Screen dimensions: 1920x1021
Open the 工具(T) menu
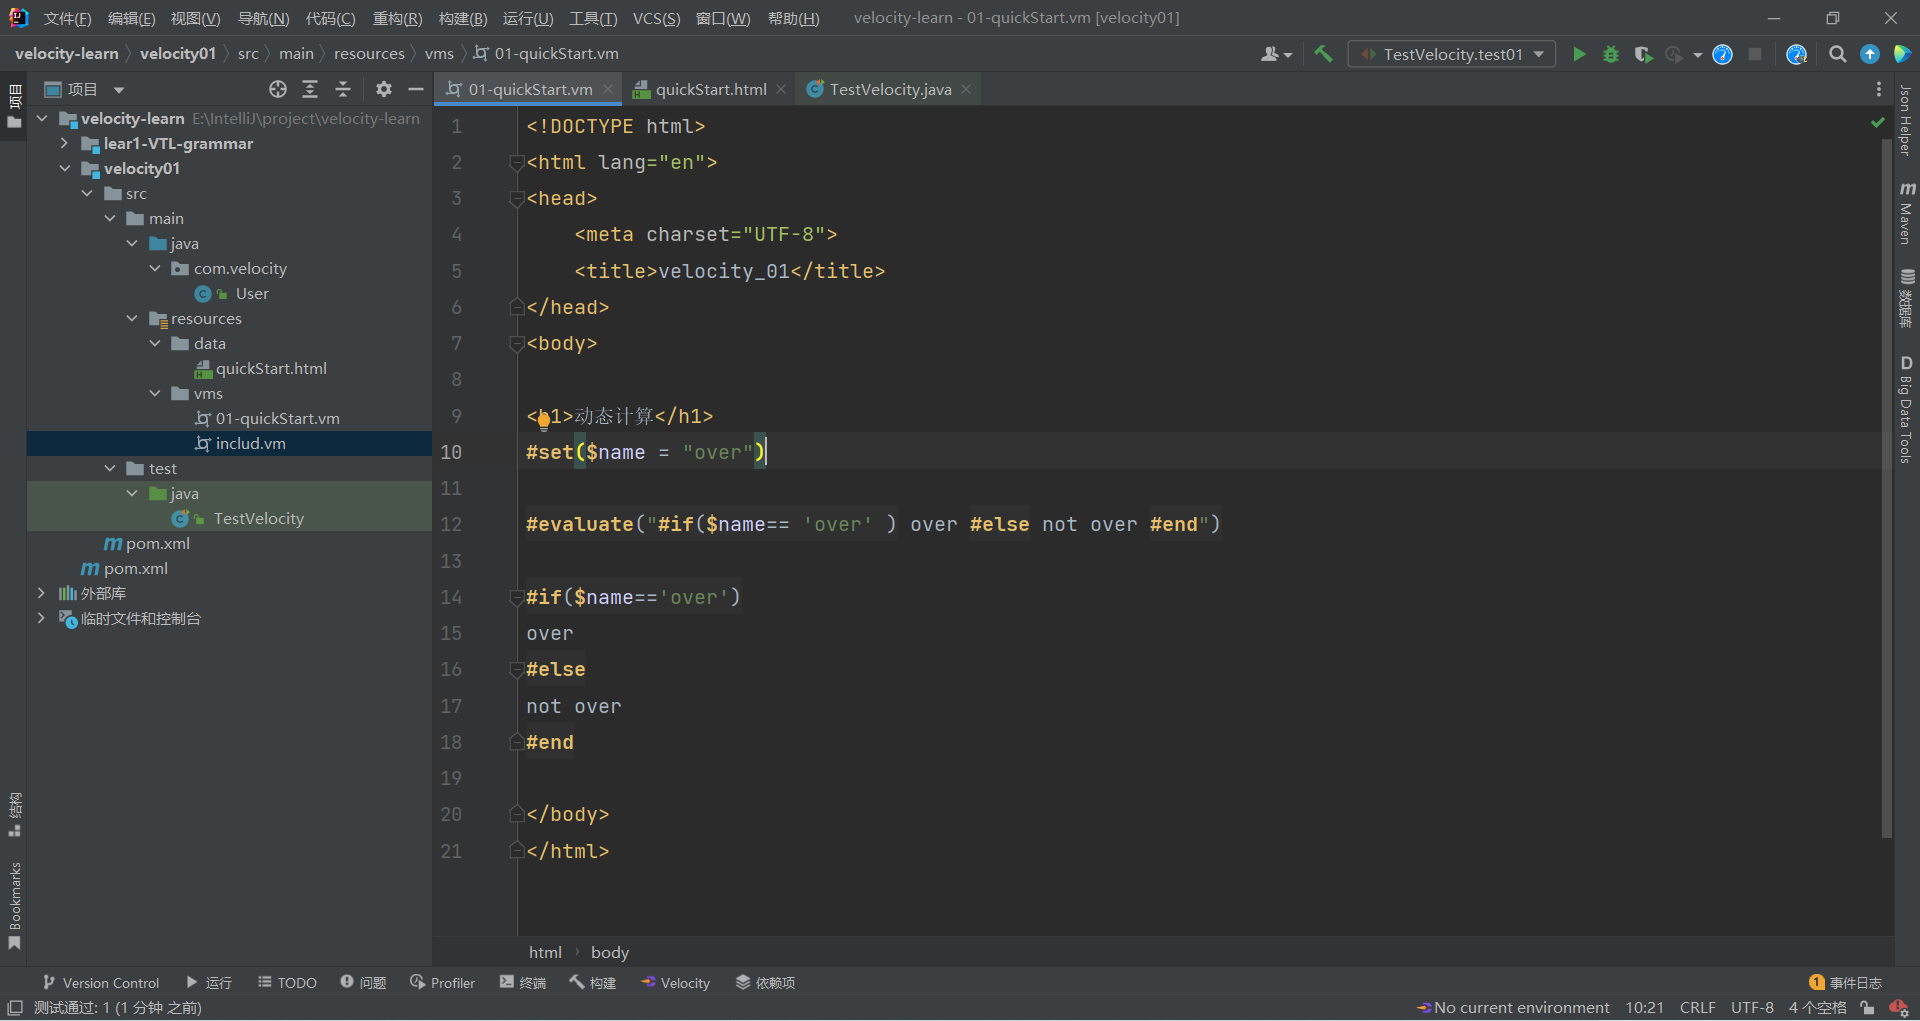593,18
